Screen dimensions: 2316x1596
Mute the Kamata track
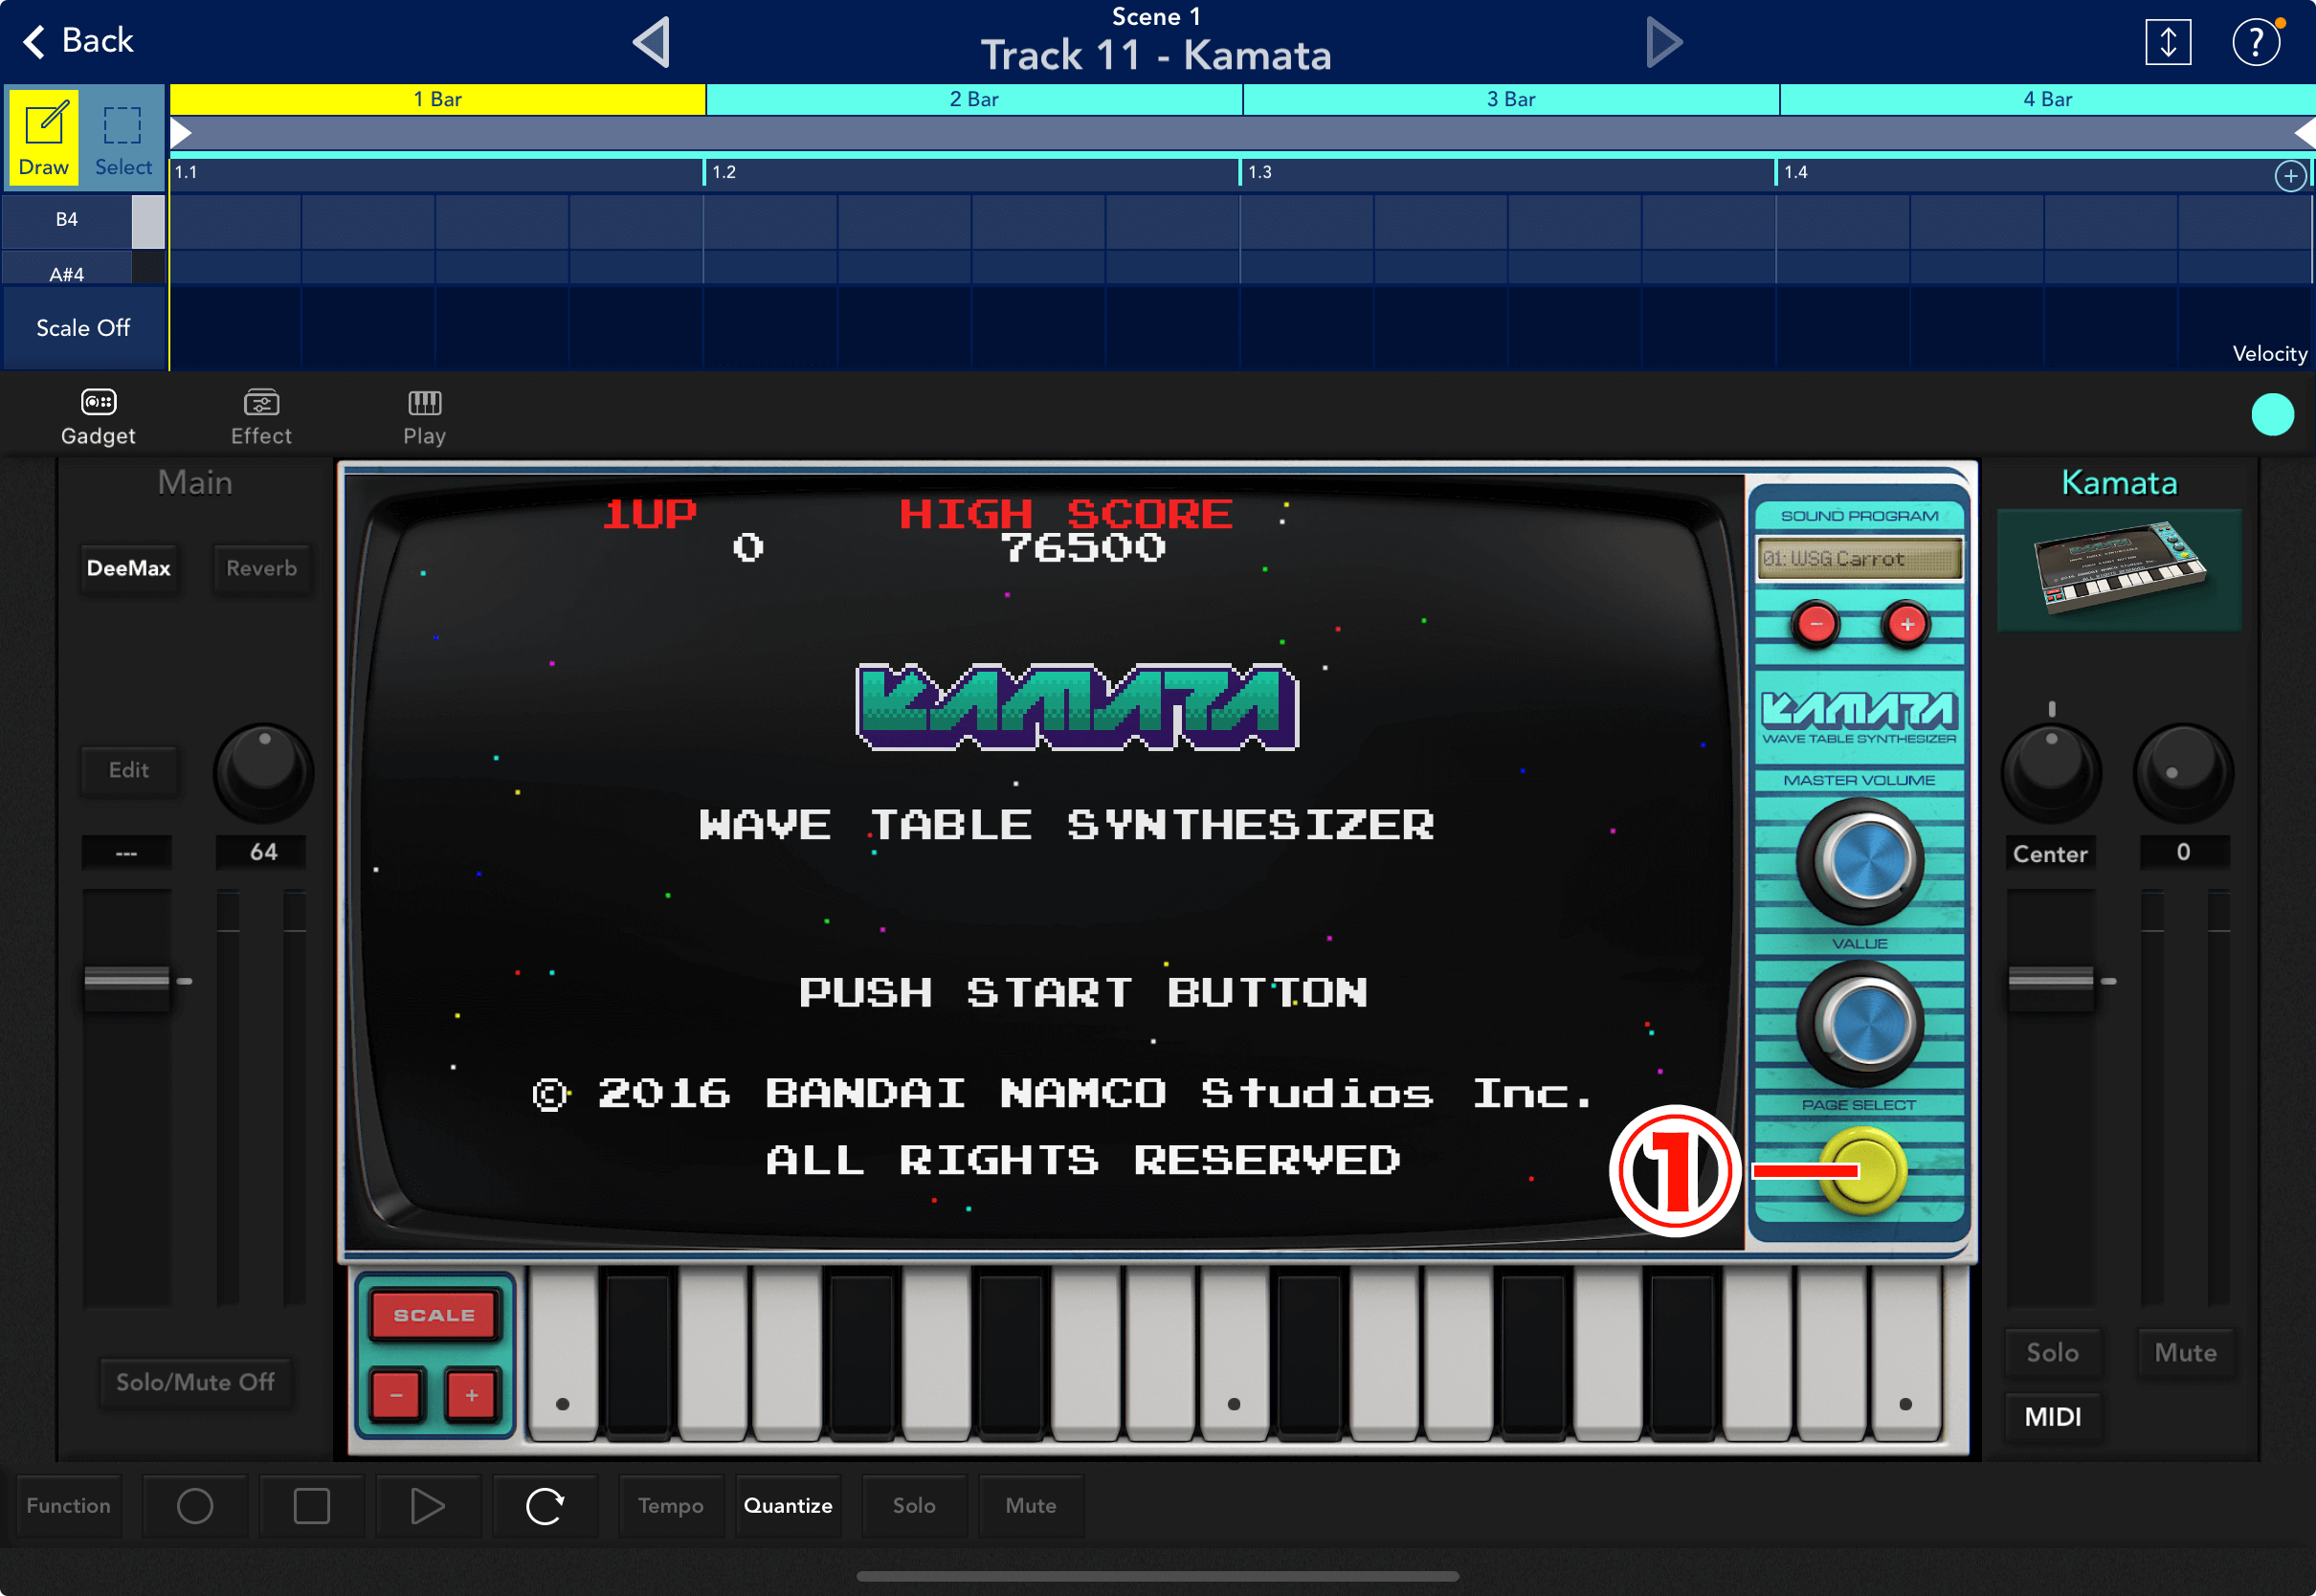pyautogui.click(x=2185, y=1352)
